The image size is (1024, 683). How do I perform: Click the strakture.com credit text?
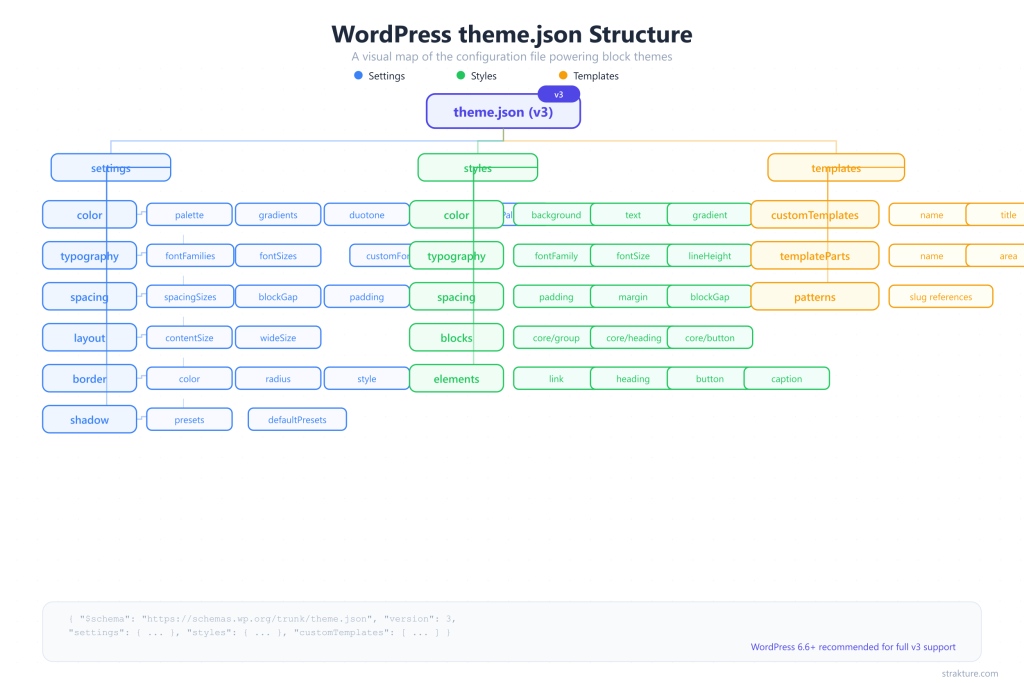[x=970, y=673]
